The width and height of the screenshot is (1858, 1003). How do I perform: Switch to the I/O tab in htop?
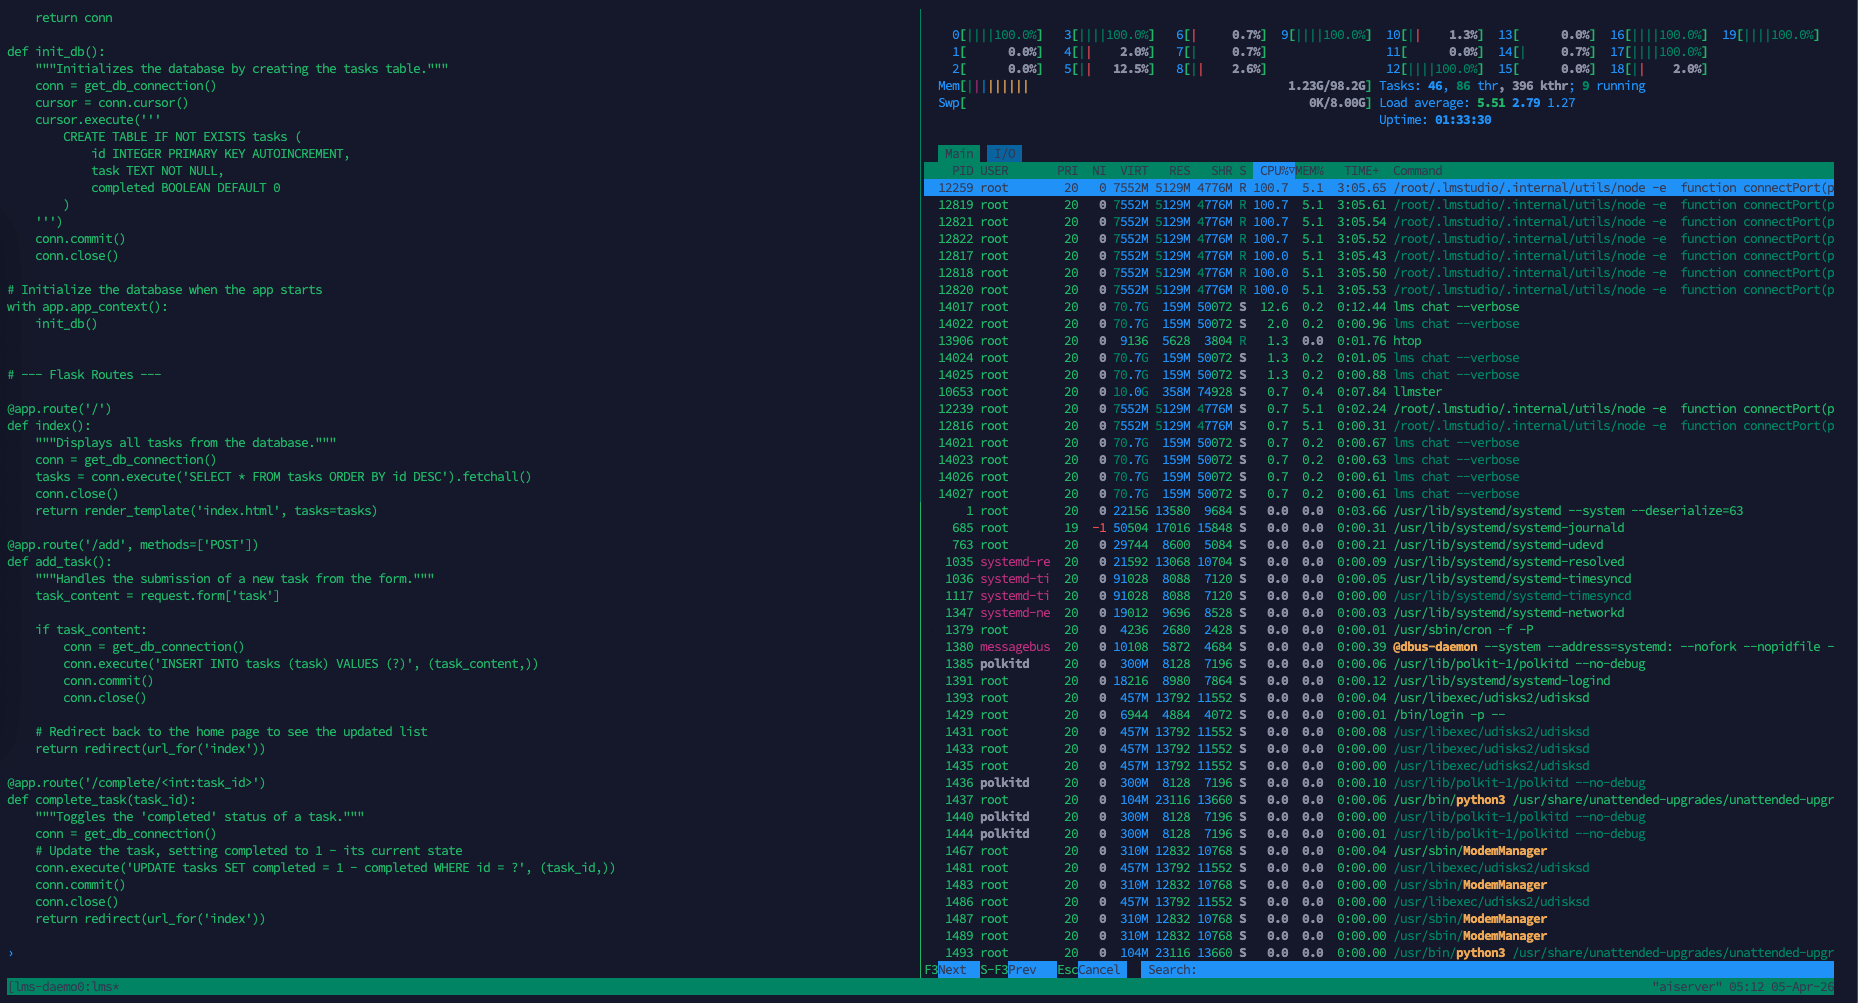1005,154
